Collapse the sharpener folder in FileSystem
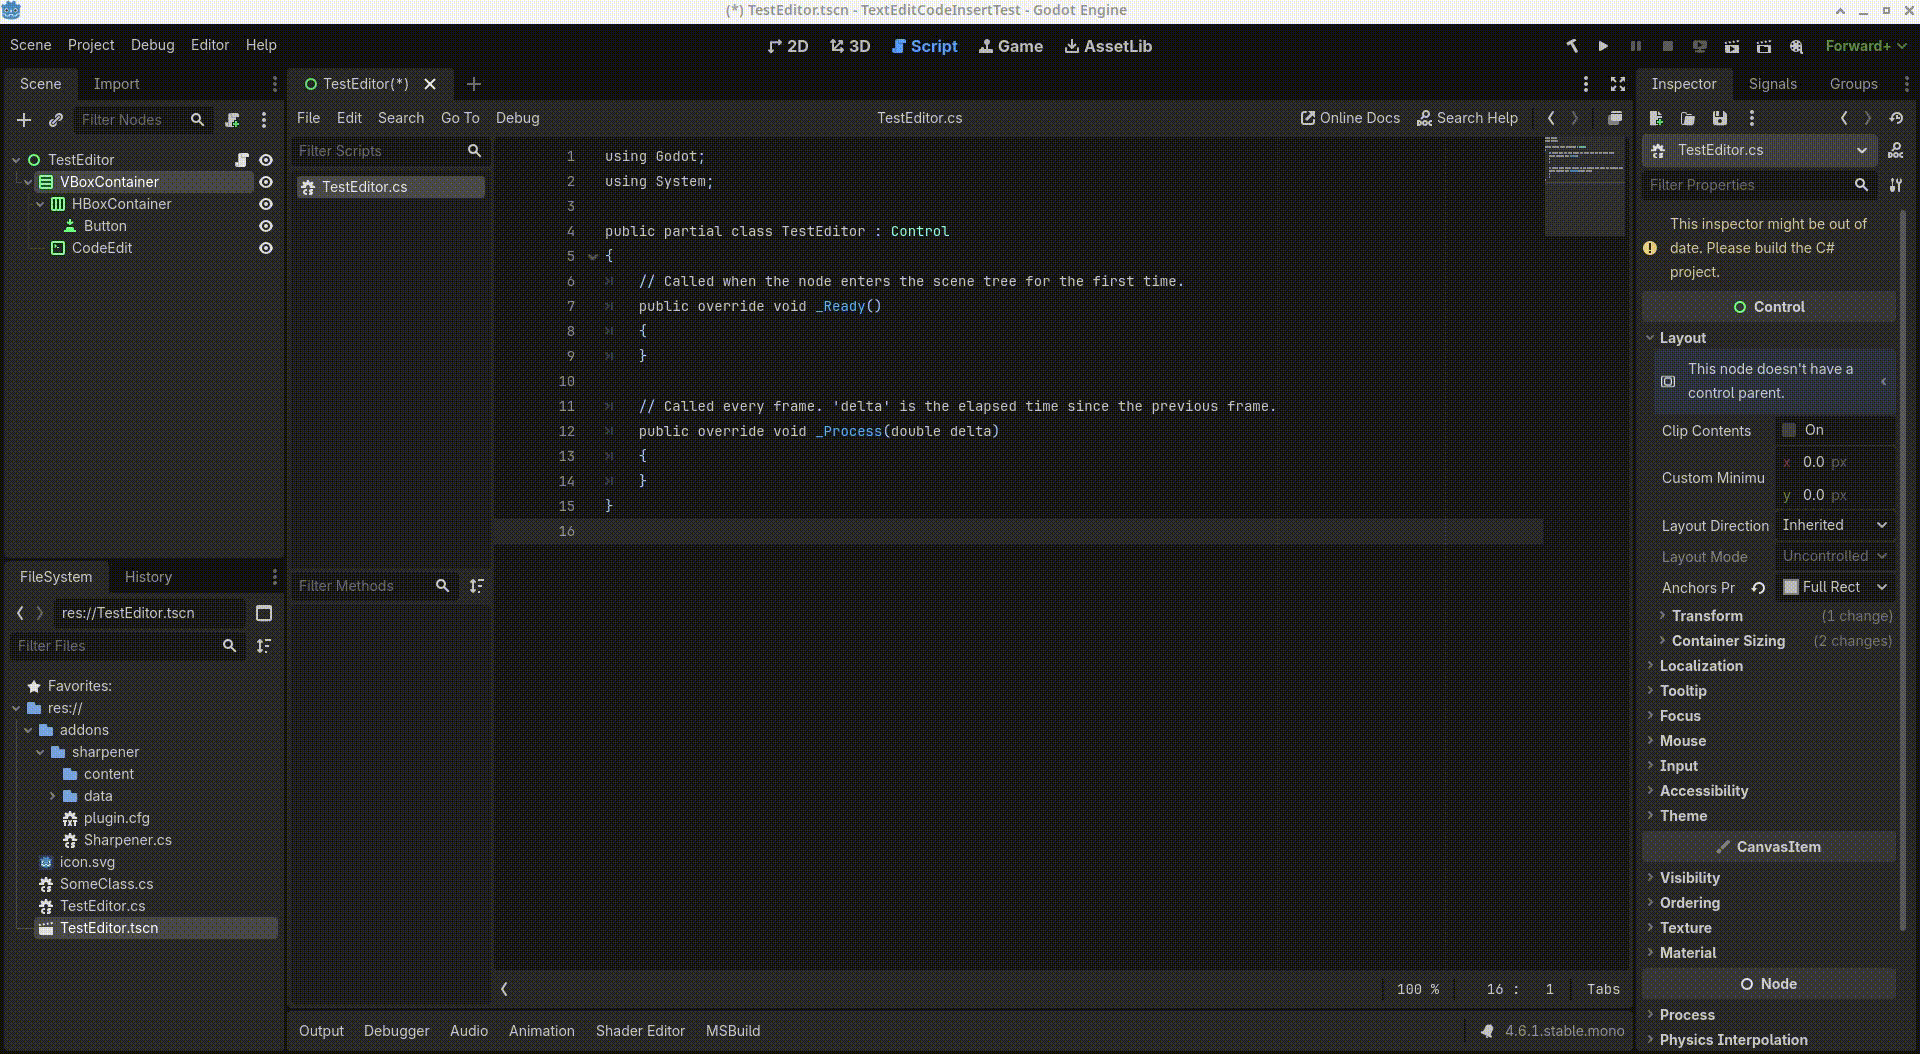 pos(41,752)
